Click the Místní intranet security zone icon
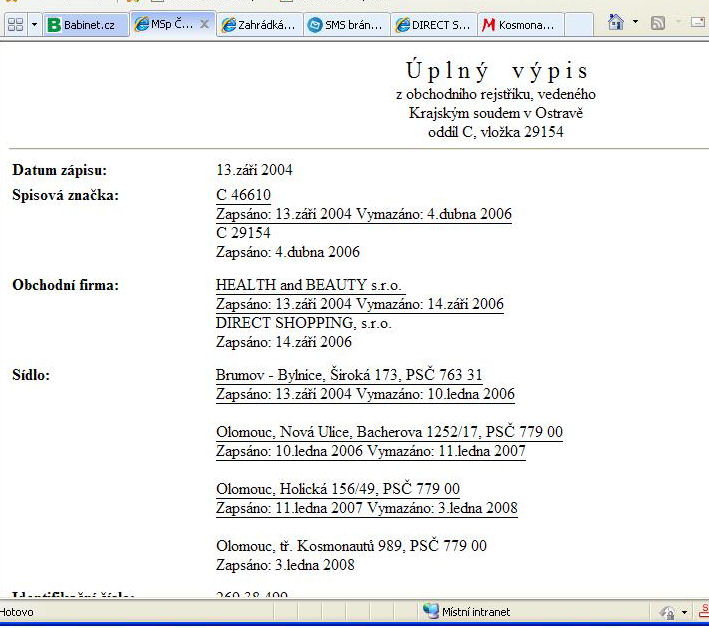The height and width of the screenshot is (628, 709). point(431,611)
